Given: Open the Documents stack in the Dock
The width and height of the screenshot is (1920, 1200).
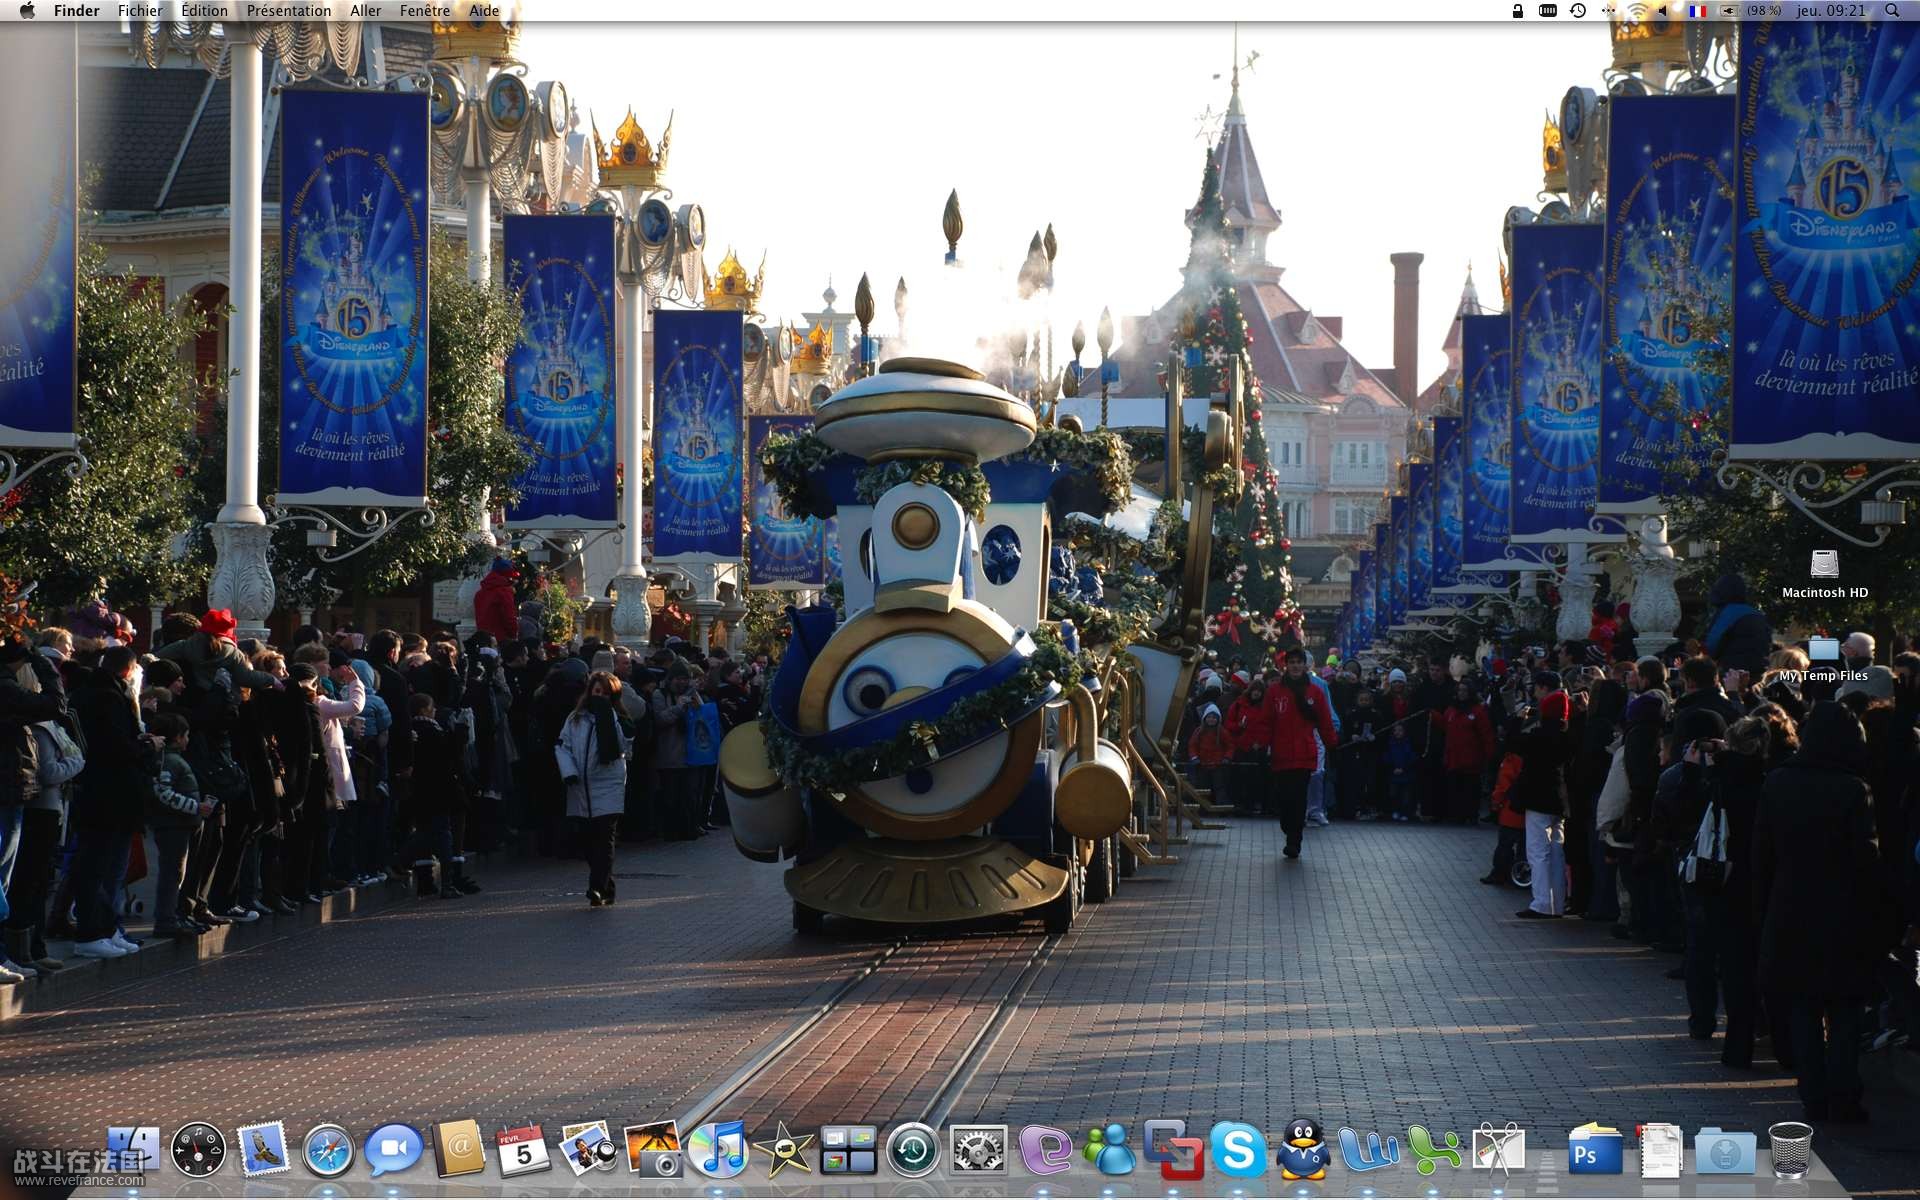Looking at the screenshot, I should pyautogui.click(x=1660, y=1150).
